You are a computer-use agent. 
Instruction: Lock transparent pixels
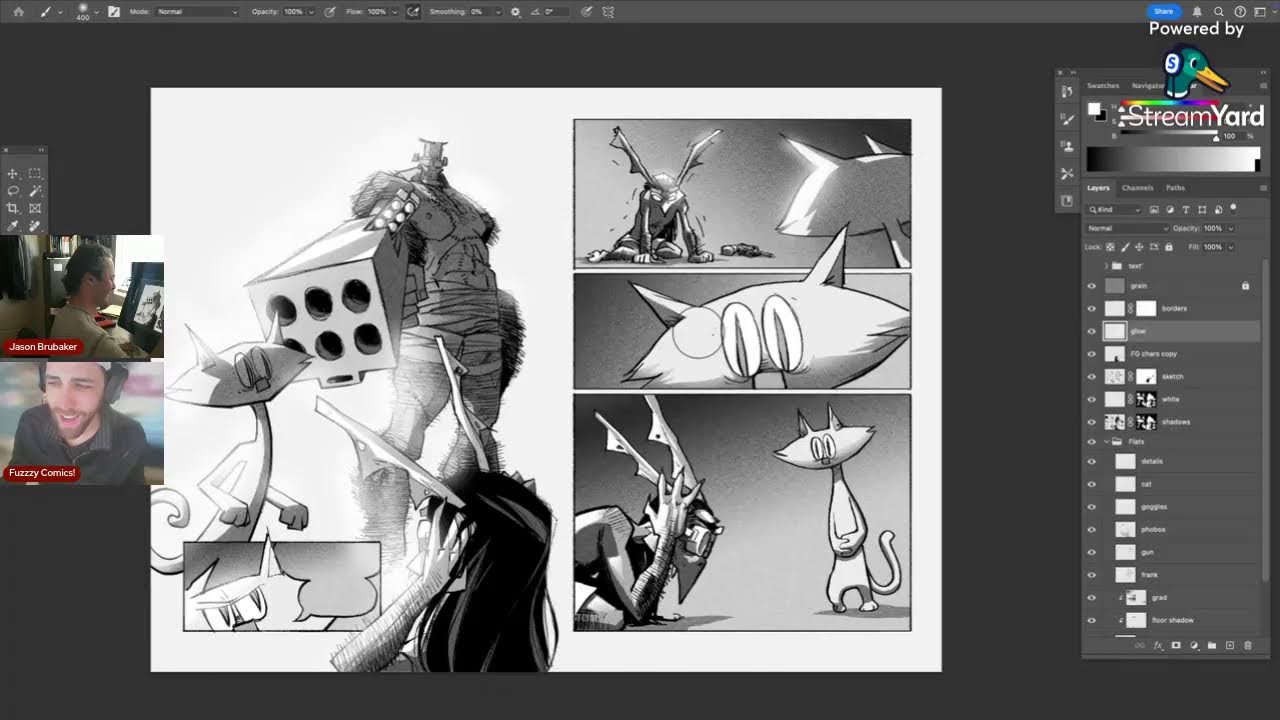(x=1112, y=247)
